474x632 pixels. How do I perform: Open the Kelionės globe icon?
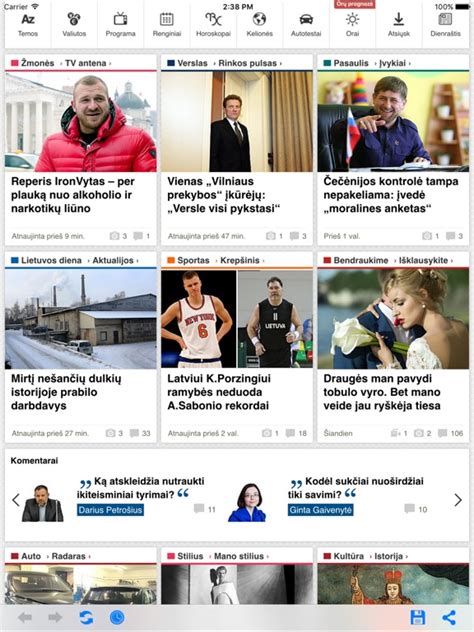[260, 19]
